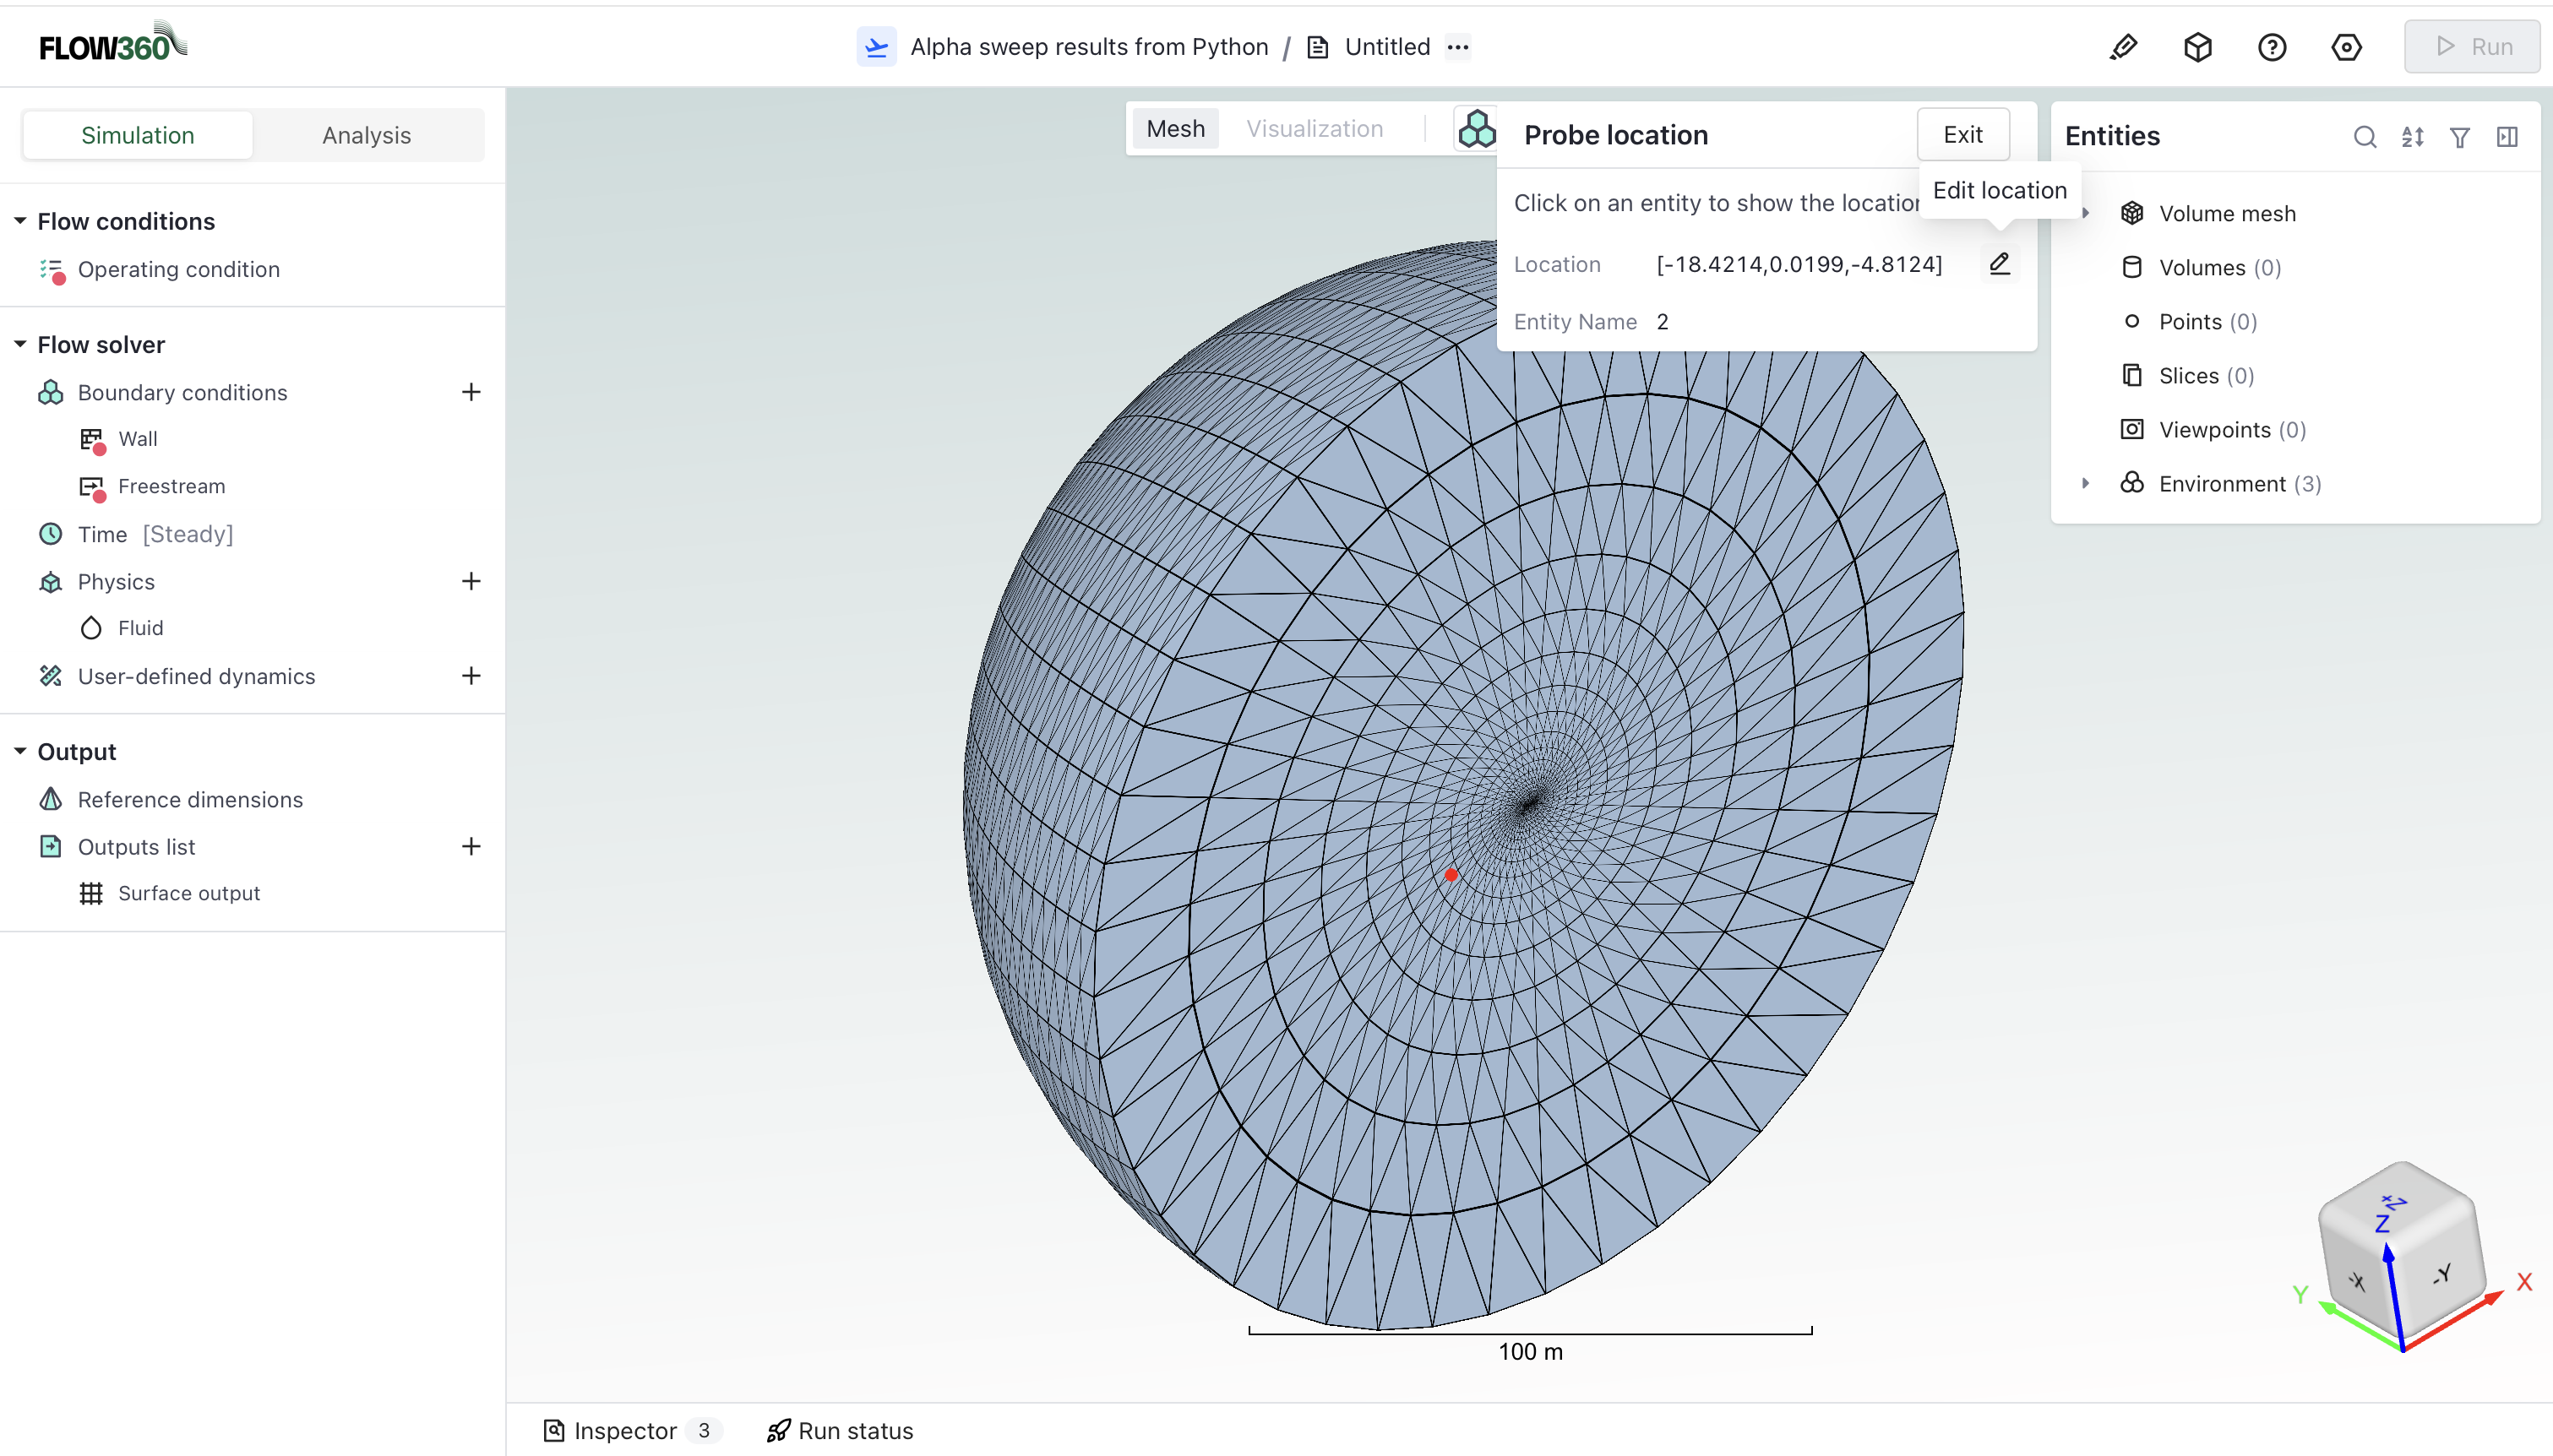This screenshot has height=1456, width=2553.
Task: Click the pencil annotation icon in top toolbar
Action: click(2124, 46)
